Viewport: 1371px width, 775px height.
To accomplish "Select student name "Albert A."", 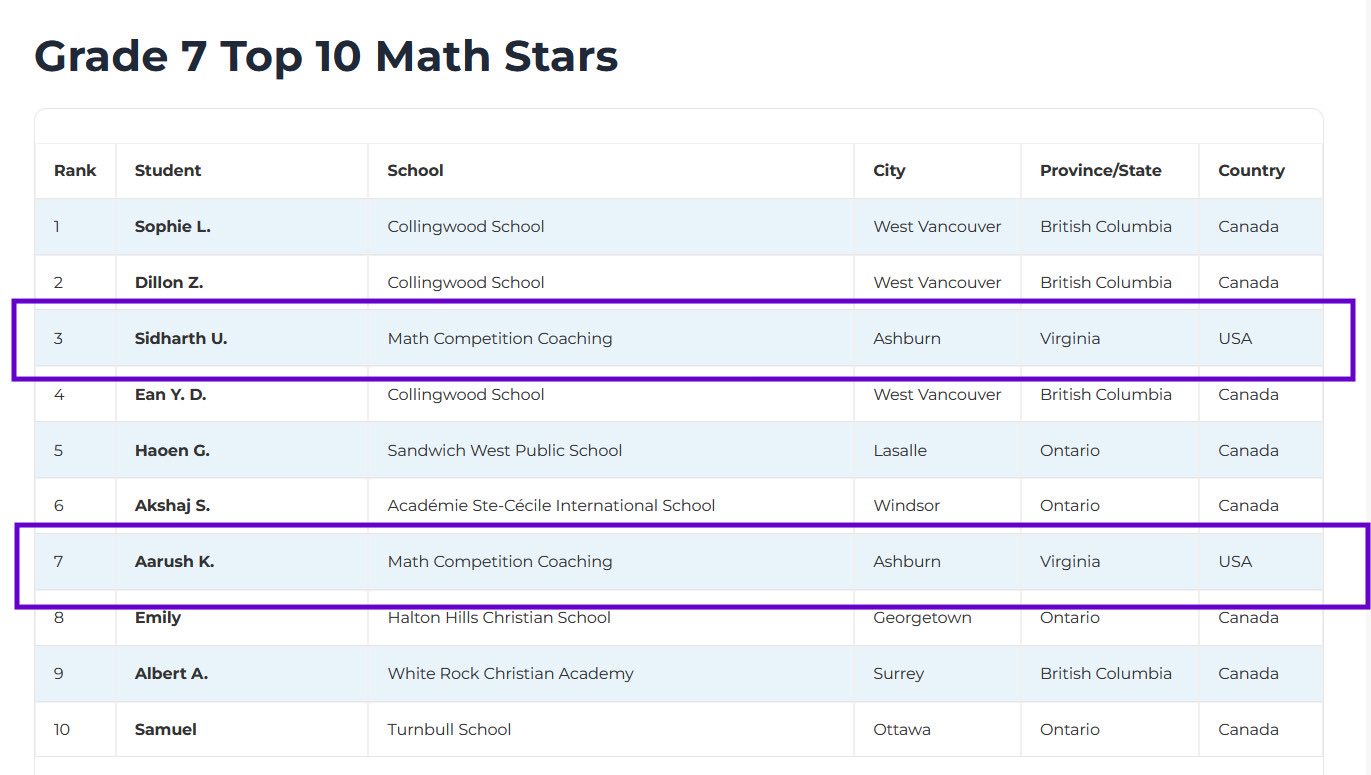I will 171,673.
